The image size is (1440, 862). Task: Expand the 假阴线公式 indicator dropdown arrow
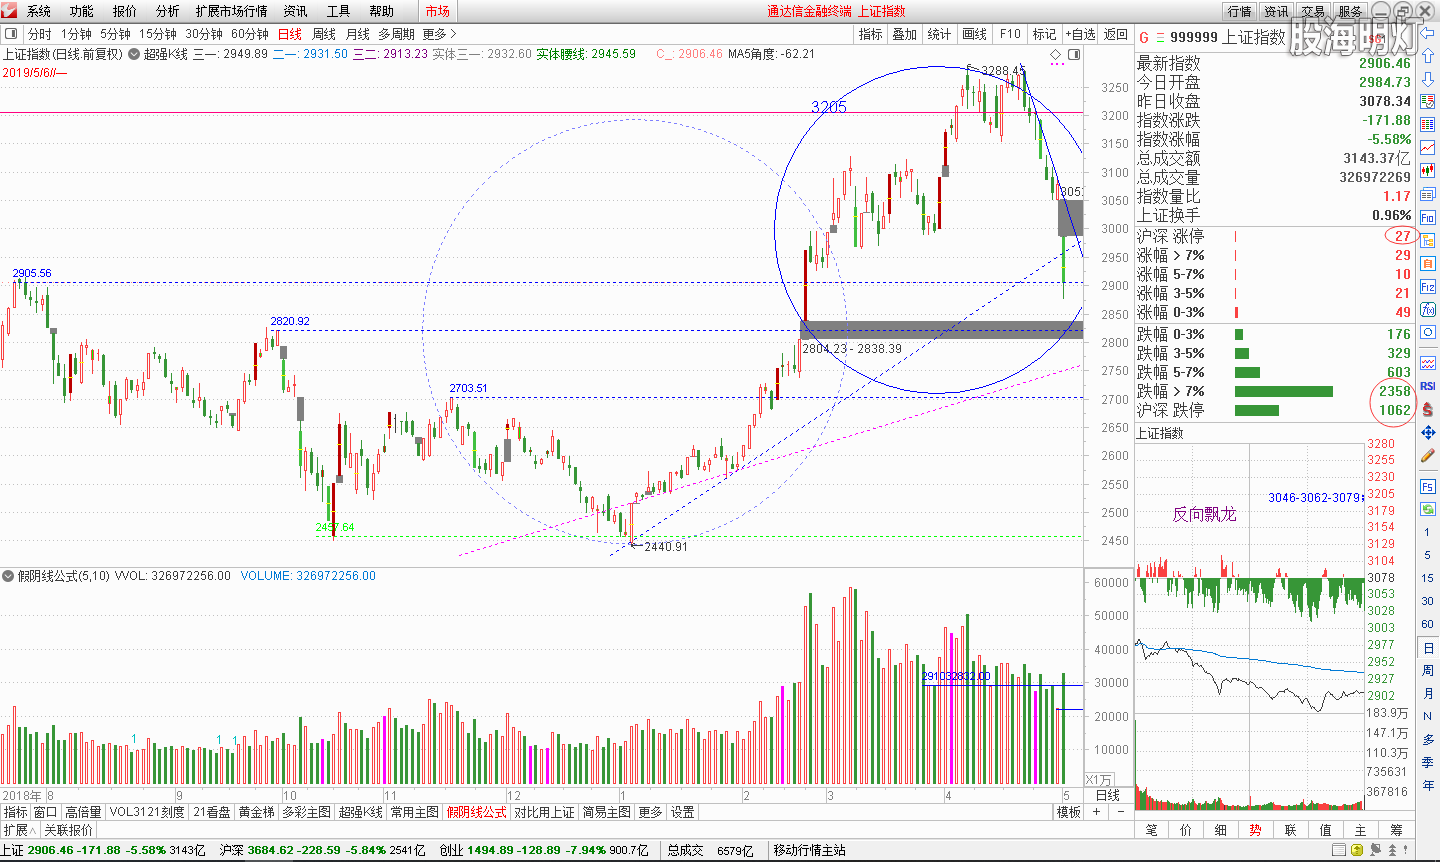tap(8, 576)
